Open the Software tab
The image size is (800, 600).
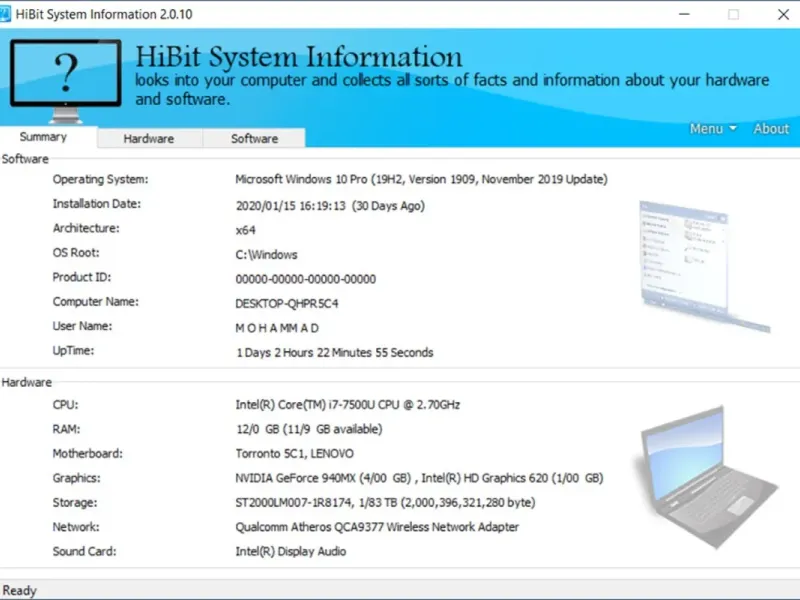255,139
